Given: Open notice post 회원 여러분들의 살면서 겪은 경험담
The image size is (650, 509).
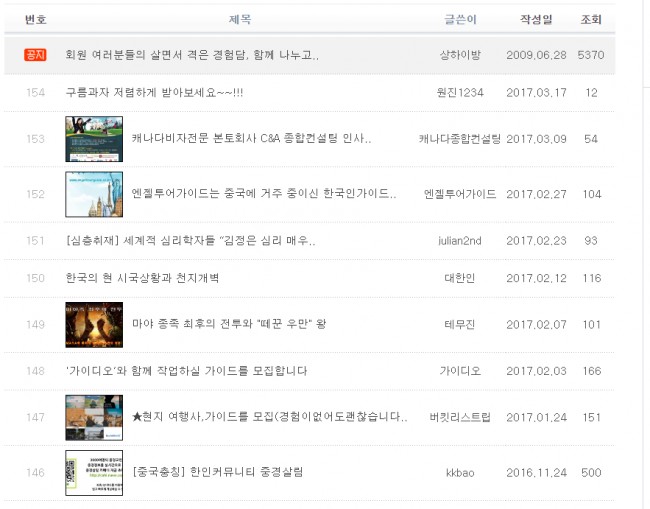Looking at the screenshot, I should coord(192,55).
